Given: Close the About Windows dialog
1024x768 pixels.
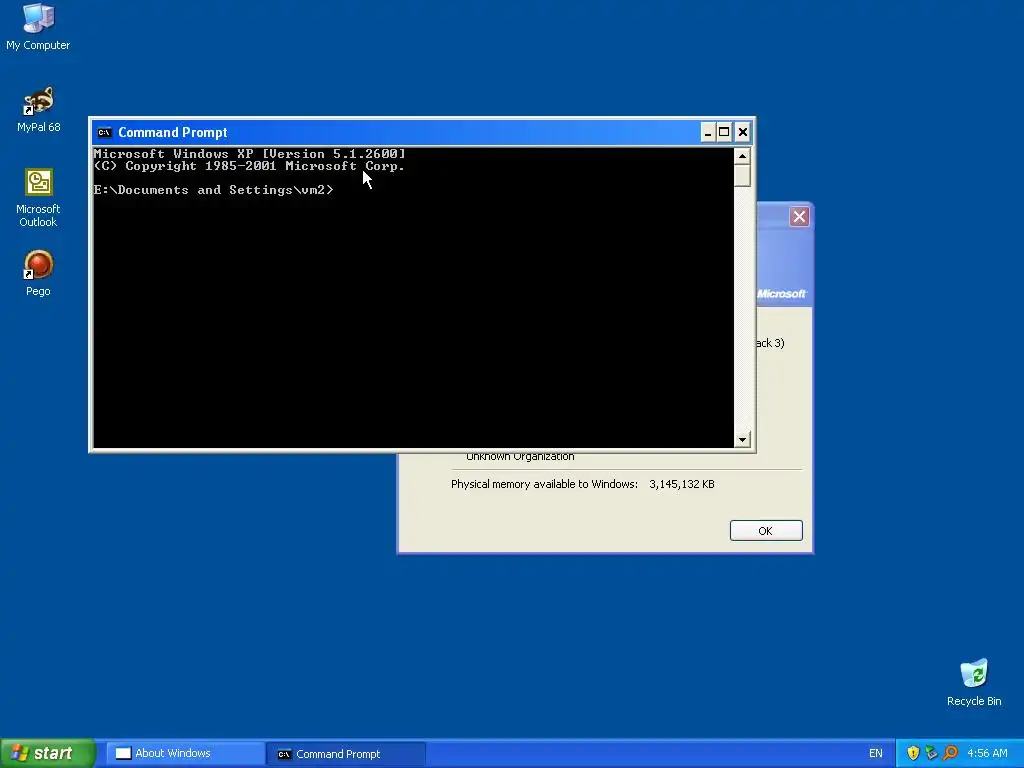Looking at the screenshot, I should coord(799,217).
